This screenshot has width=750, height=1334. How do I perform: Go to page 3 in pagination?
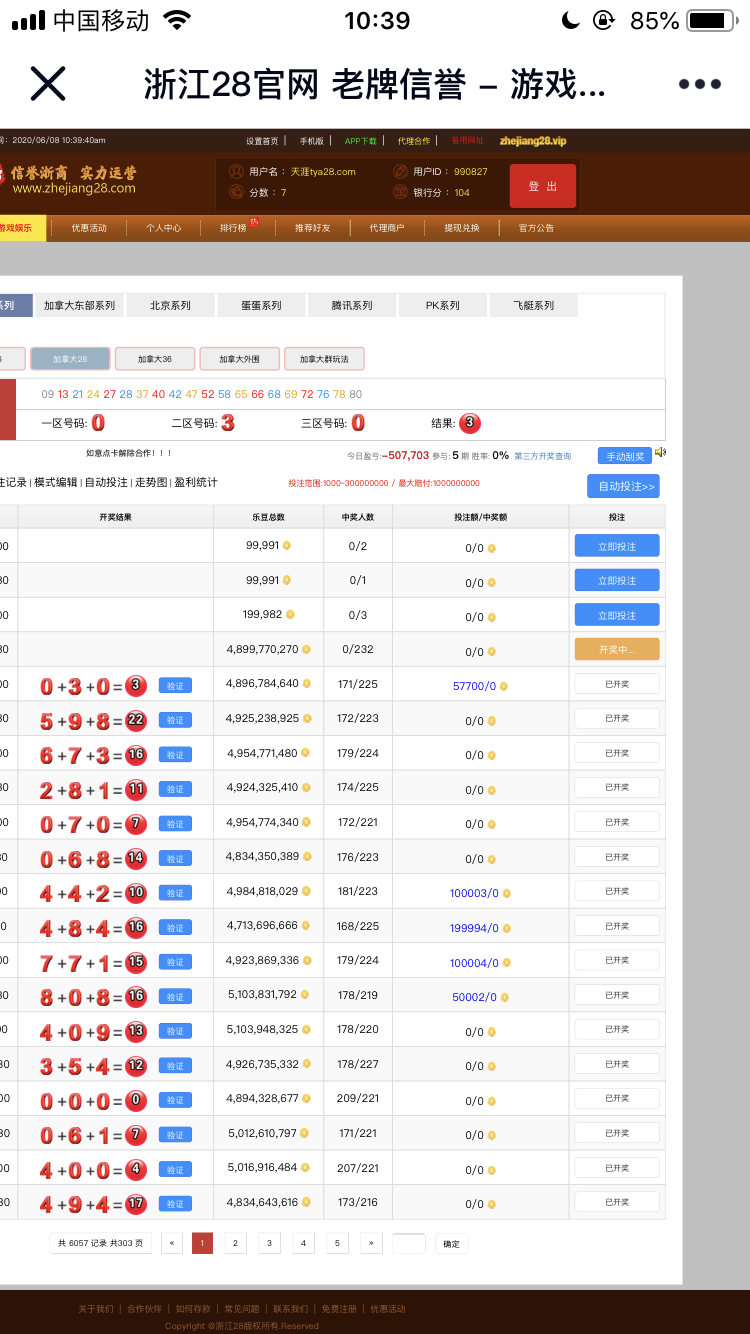point(269,1243)
